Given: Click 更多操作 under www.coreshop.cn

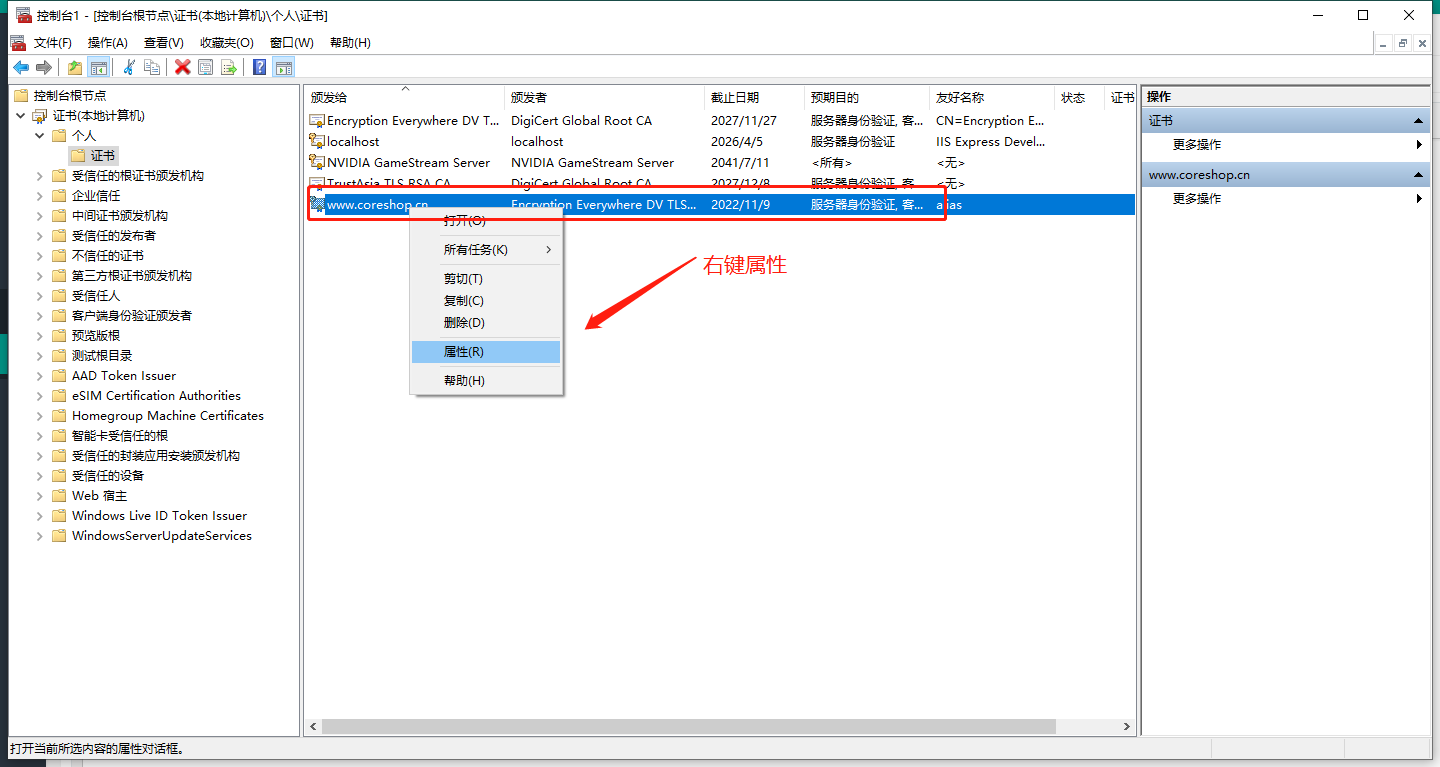Looking at the screenshot, I should (x=1197, y=199).
